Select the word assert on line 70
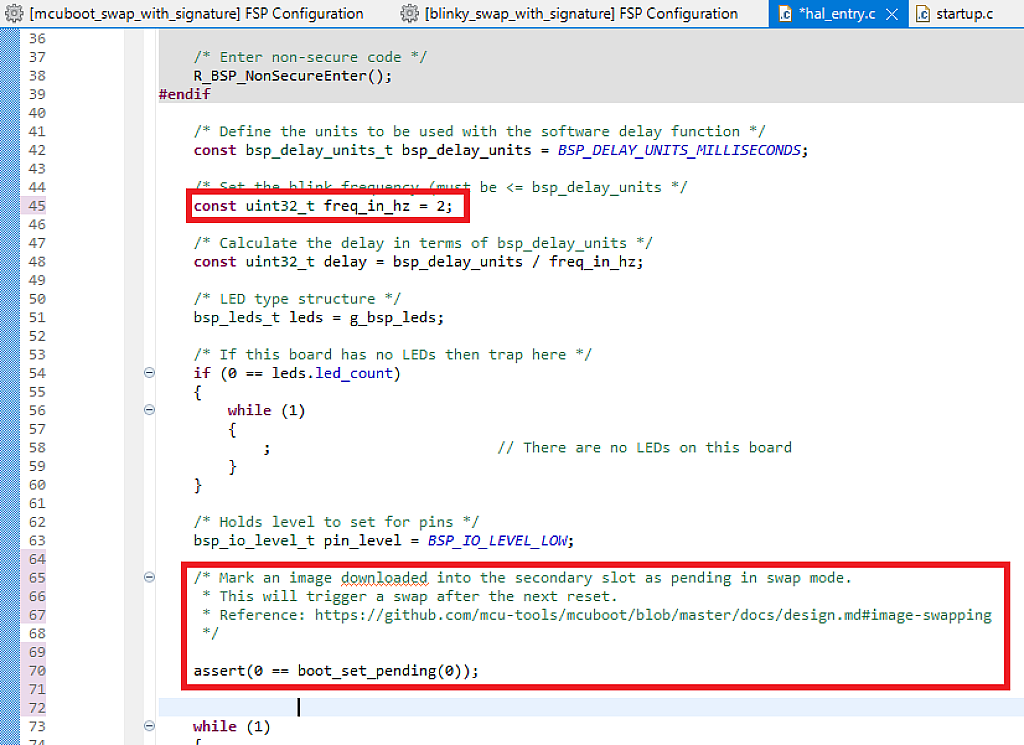 coord(218,670)
